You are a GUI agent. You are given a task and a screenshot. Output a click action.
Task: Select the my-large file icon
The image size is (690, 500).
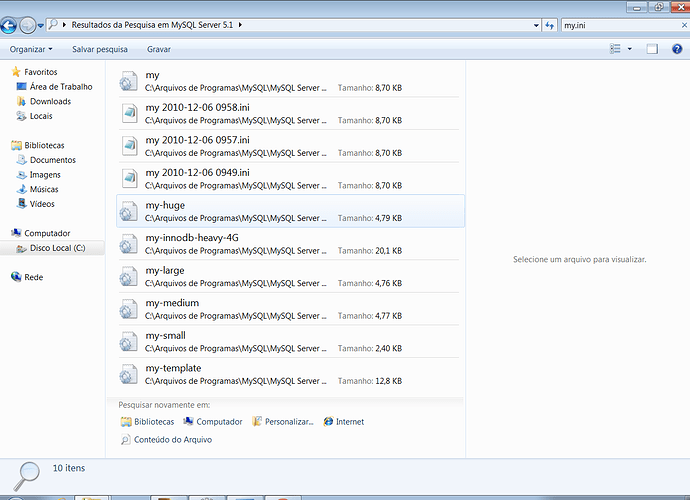(128, 277)
